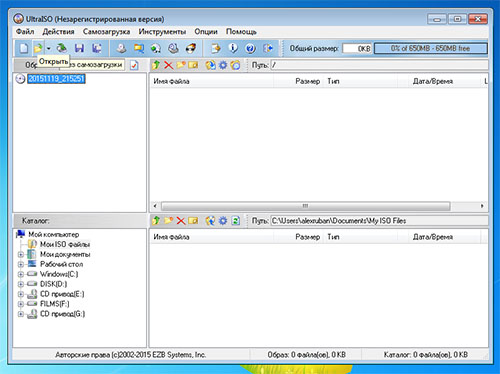The height and width of the screenshot is (374, 500).
Task: Expand the Рабочий стол tree node
Action: (21, 264)
